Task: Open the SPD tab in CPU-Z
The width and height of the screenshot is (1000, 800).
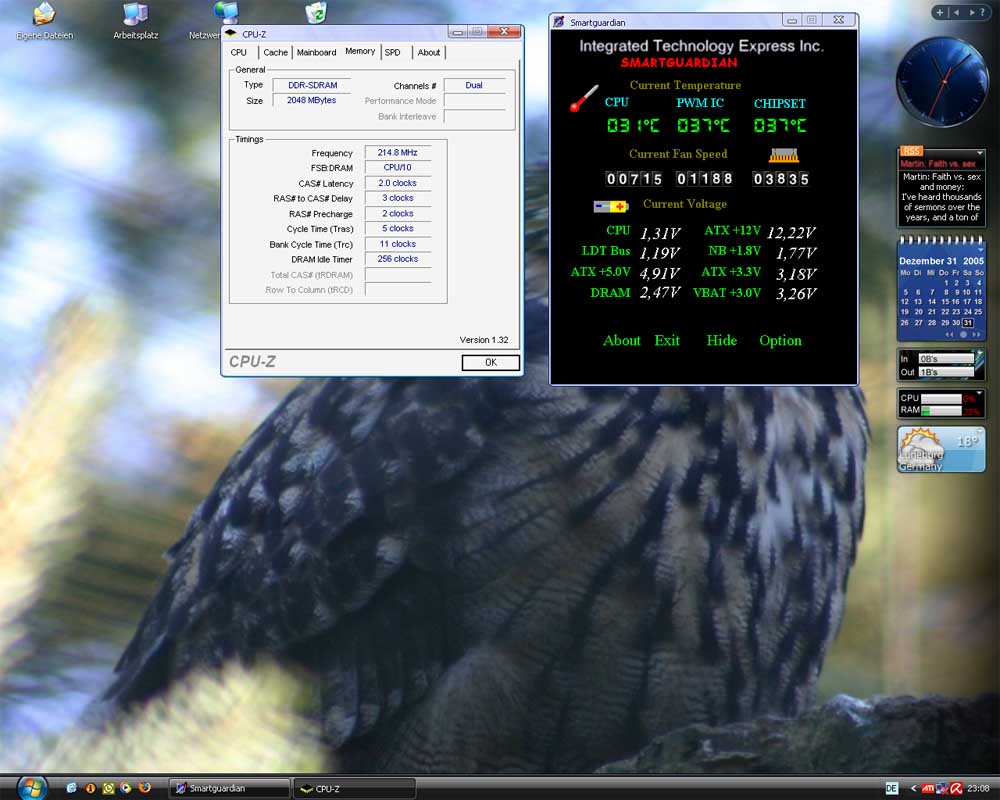Action: tap(393, 52)
